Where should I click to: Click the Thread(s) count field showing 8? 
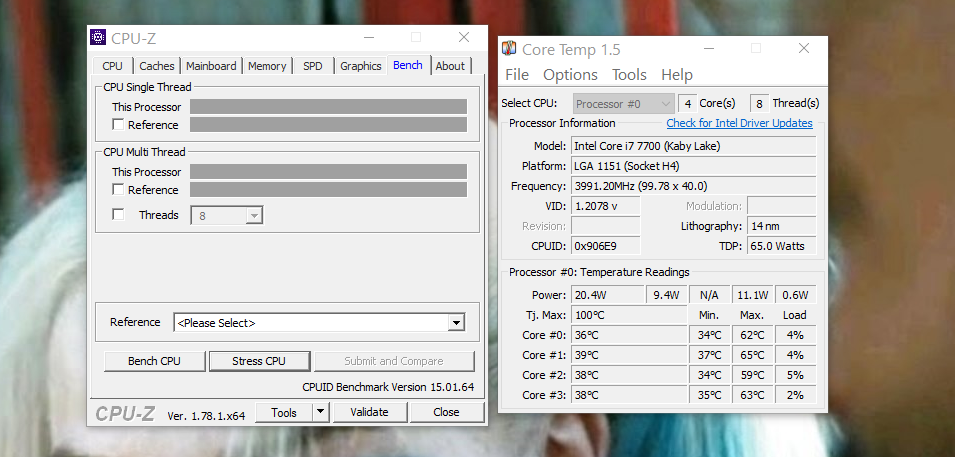tap(759, 104)
